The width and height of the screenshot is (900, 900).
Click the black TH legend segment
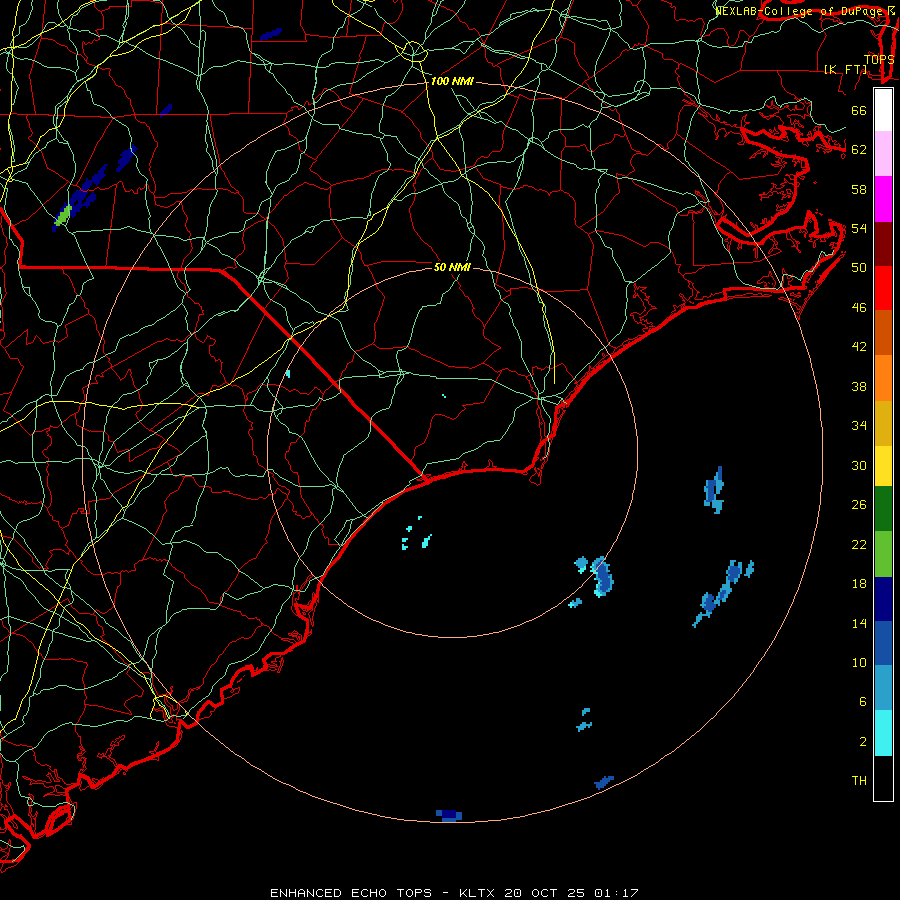(883, 778)
